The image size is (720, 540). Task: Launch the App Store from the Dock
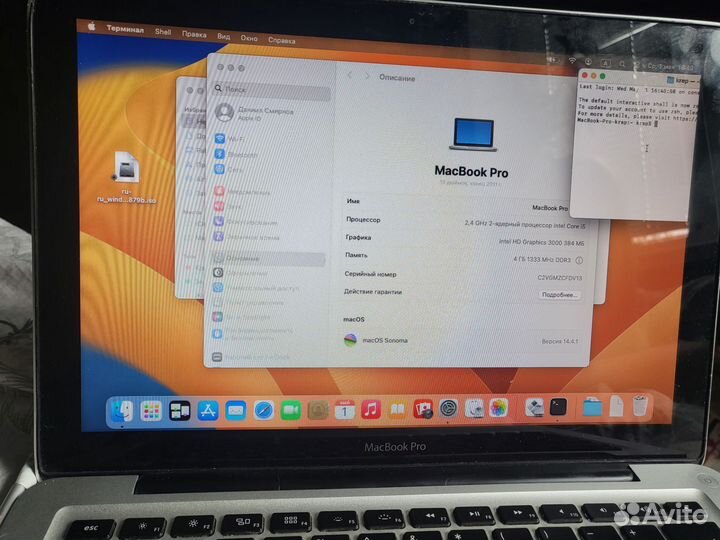(208, 411)
